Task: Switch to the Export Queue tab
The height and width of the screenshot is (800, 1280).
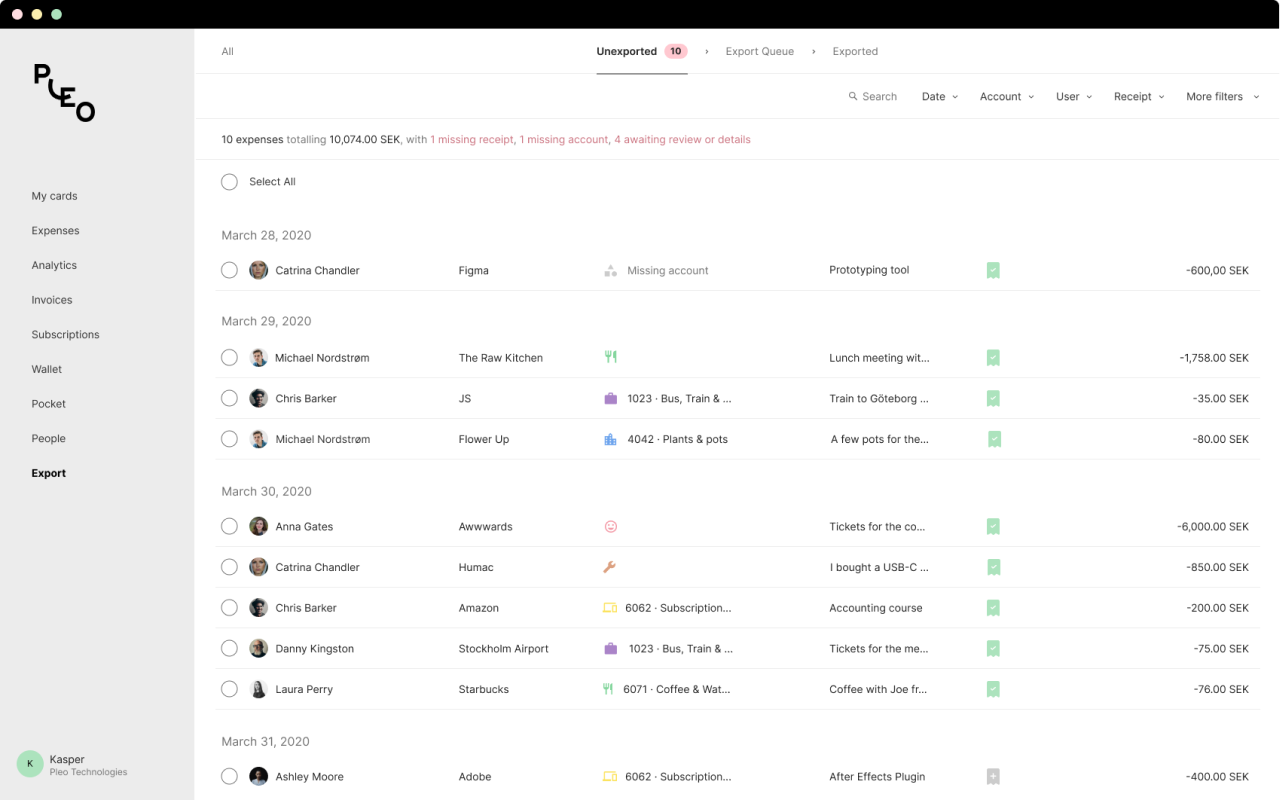Action: point(759,51)
